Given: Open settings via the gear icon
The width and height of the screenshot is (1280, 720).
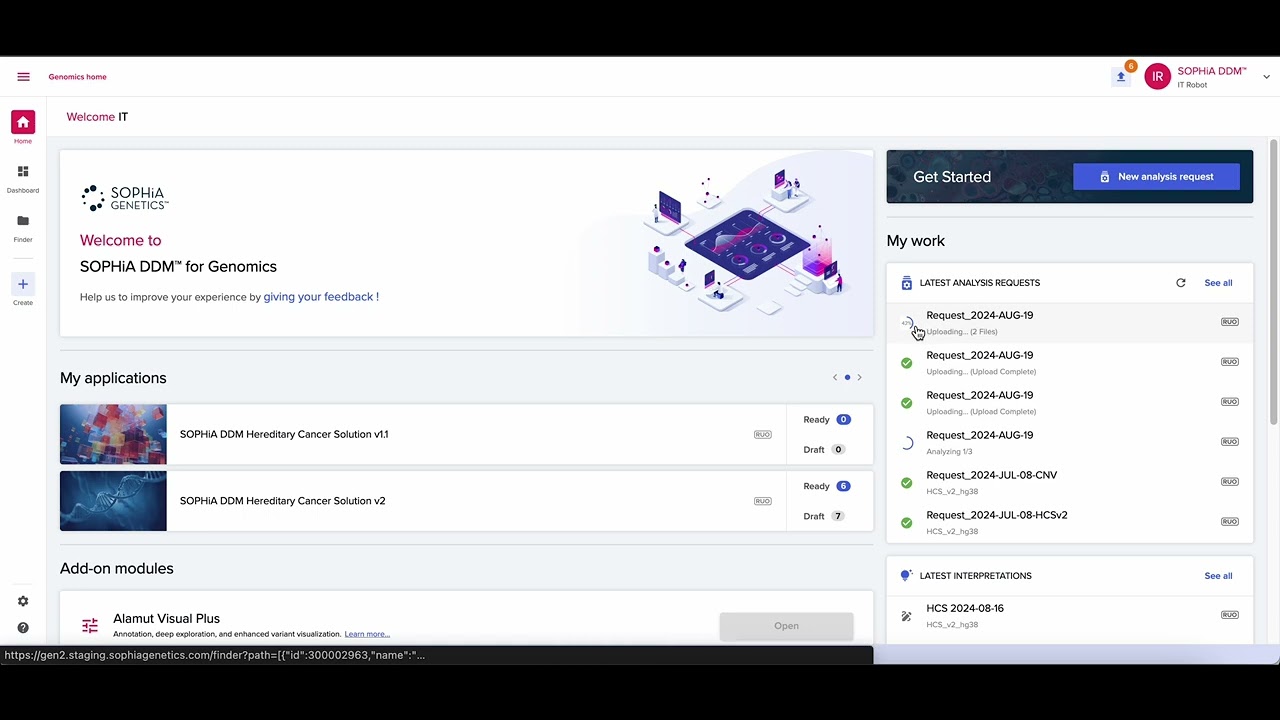Looking at the screenshot, I should [23, 601].
